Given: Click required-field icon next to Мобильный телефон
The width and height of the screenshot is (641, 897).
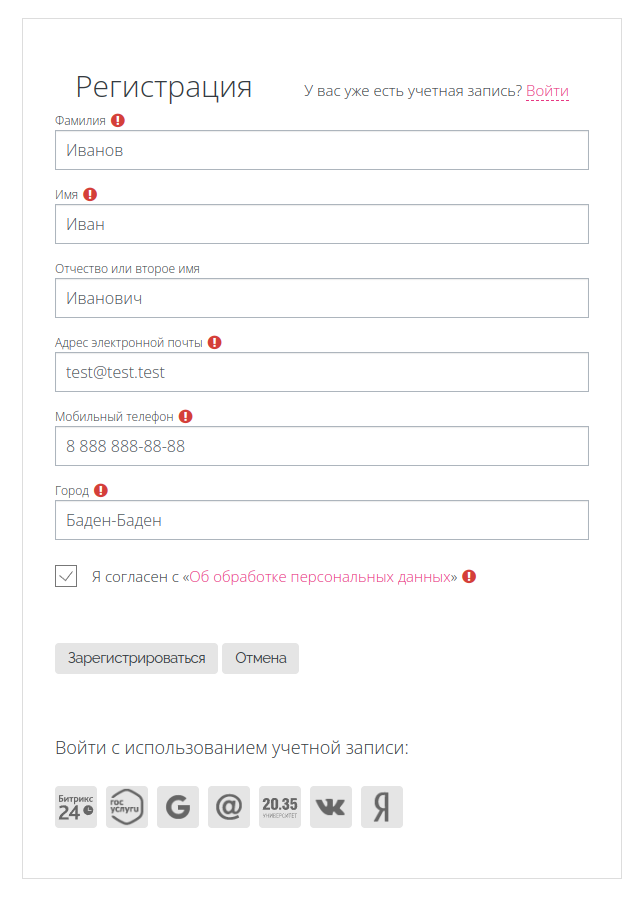Looking at the screenshot, I should point(186,417).
